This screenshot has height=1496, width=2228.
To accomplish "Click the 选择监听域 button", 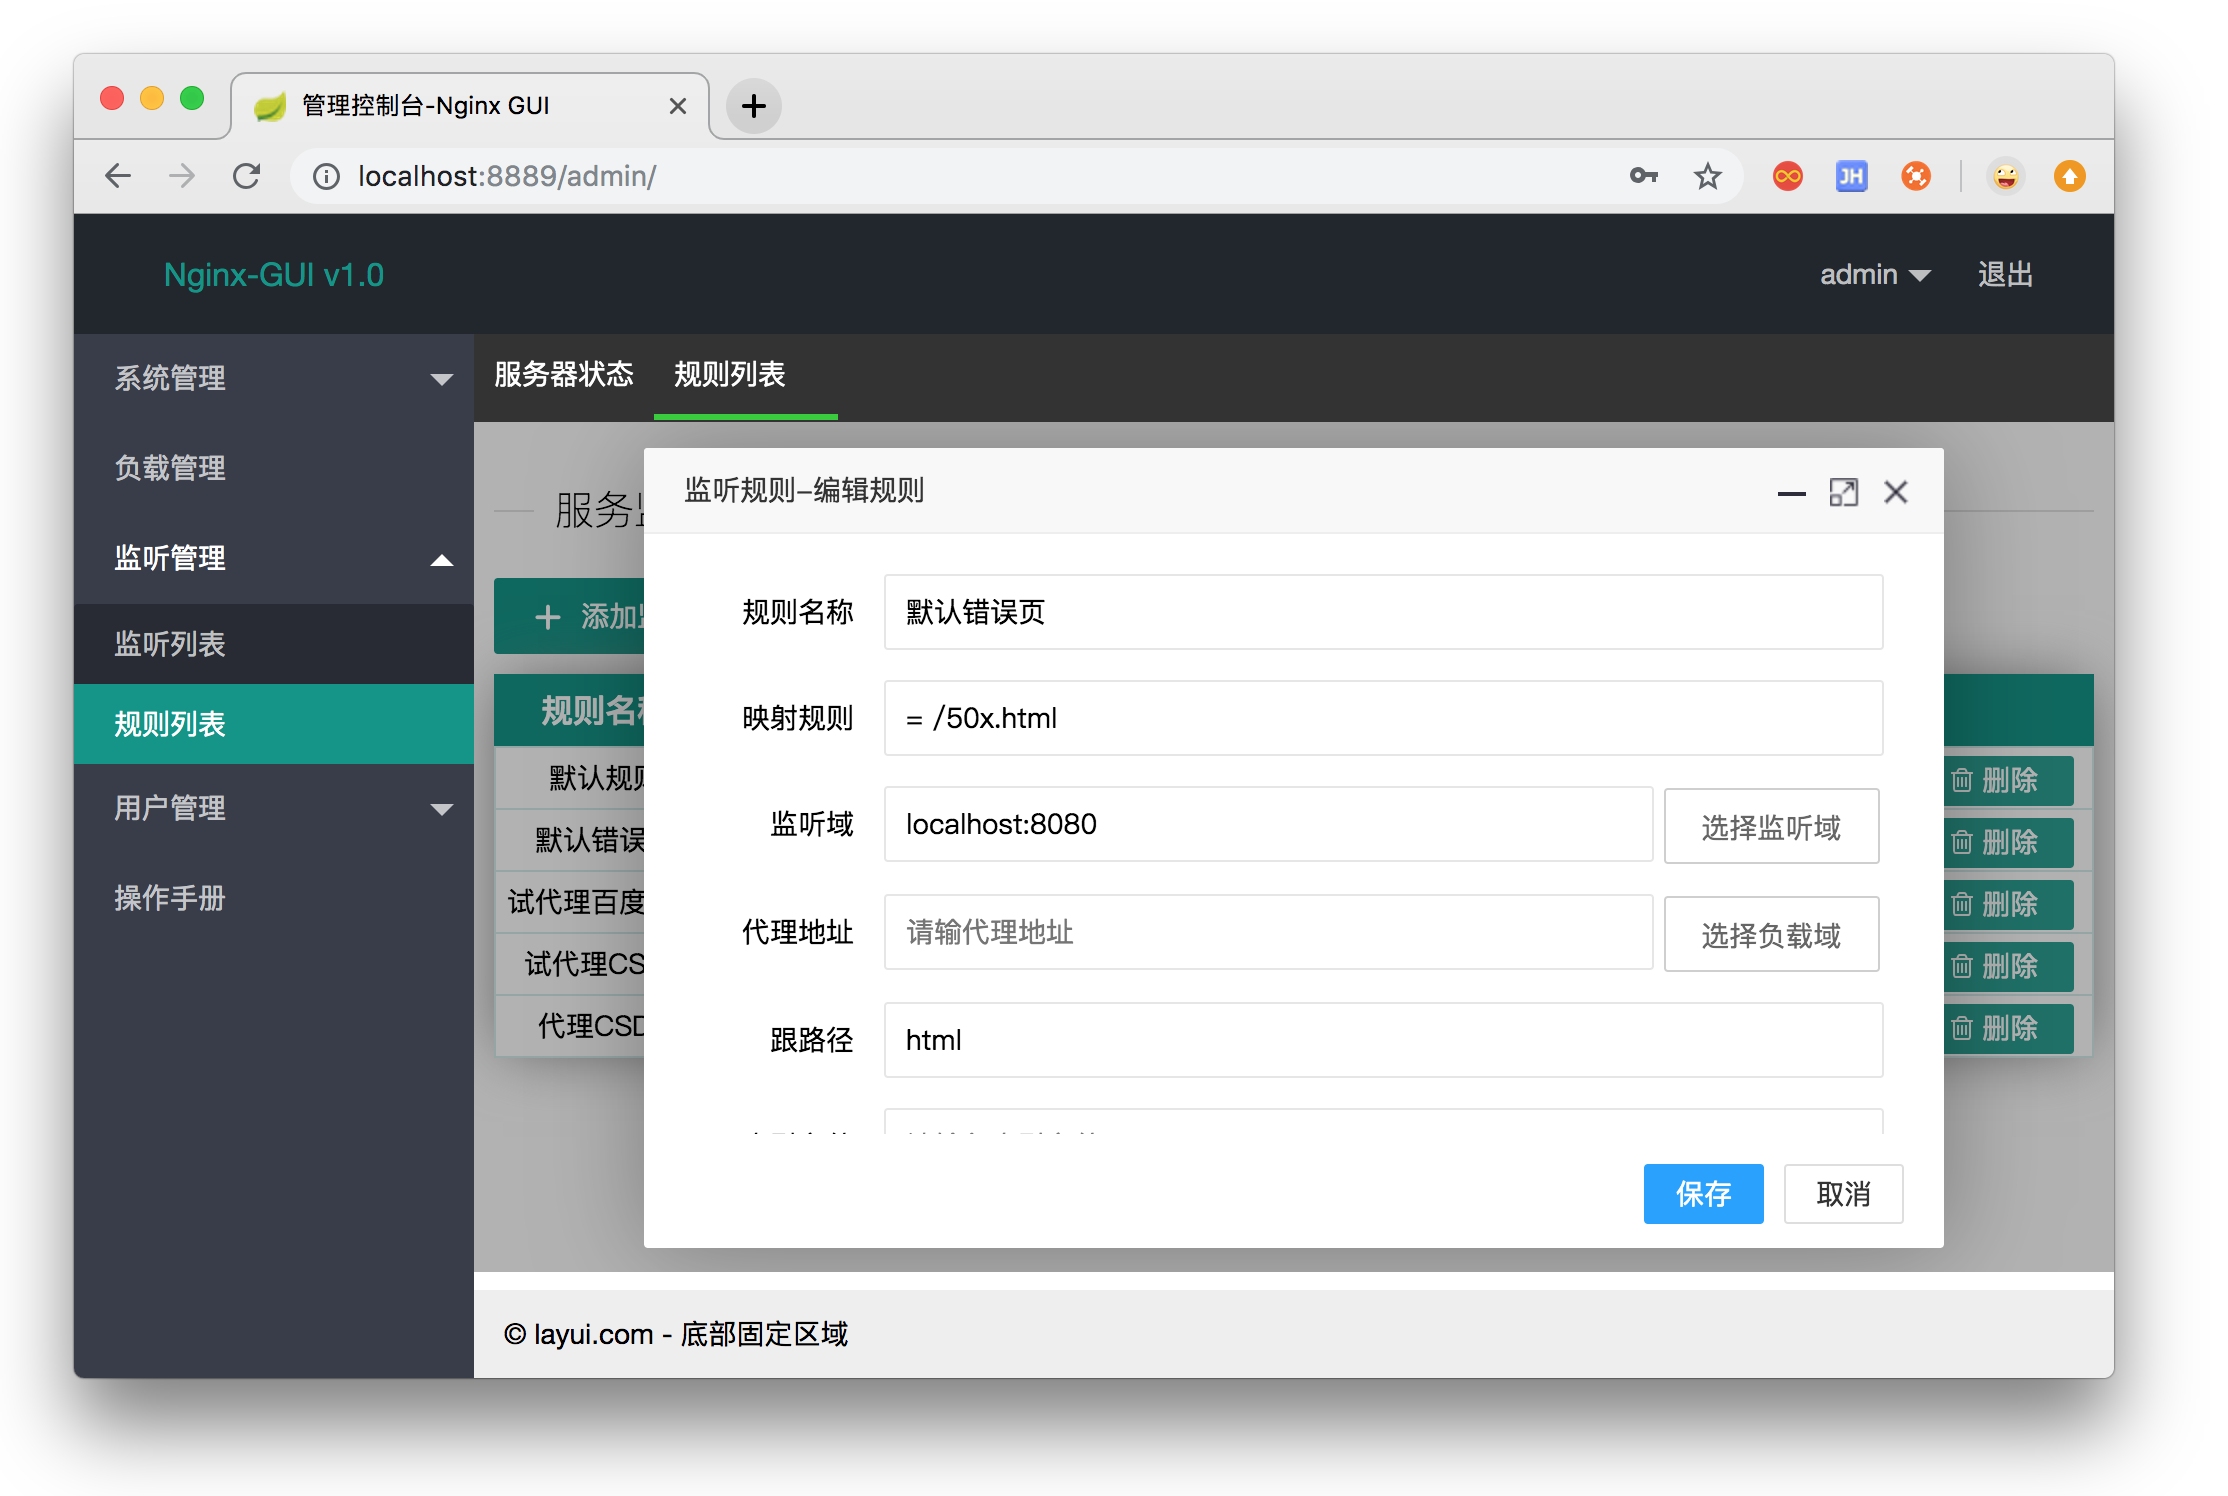I will pos(1770,827).
